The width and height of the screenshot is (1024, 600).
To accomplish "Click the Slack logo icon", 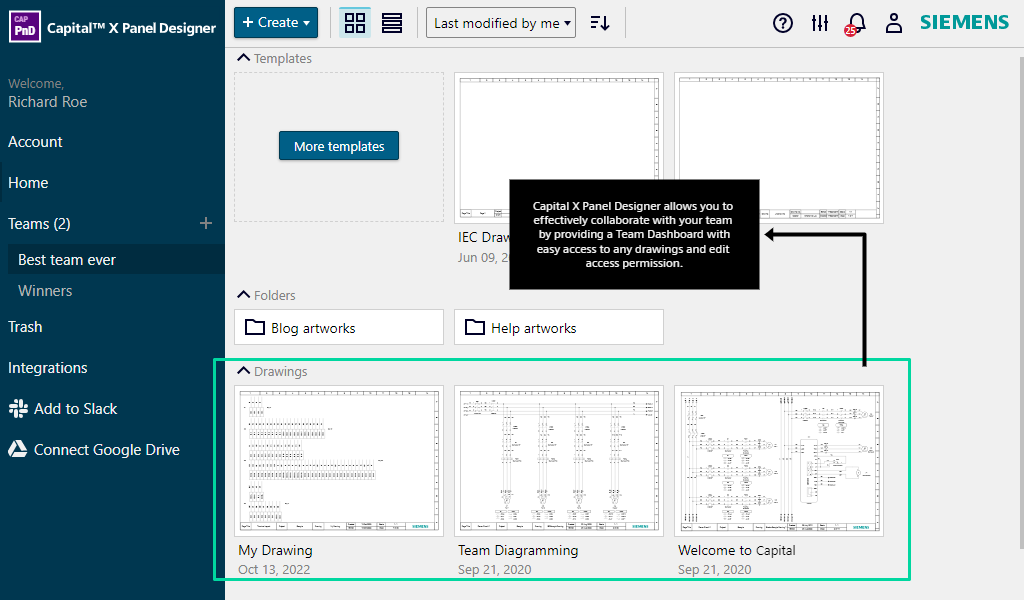I will point(18,409).
